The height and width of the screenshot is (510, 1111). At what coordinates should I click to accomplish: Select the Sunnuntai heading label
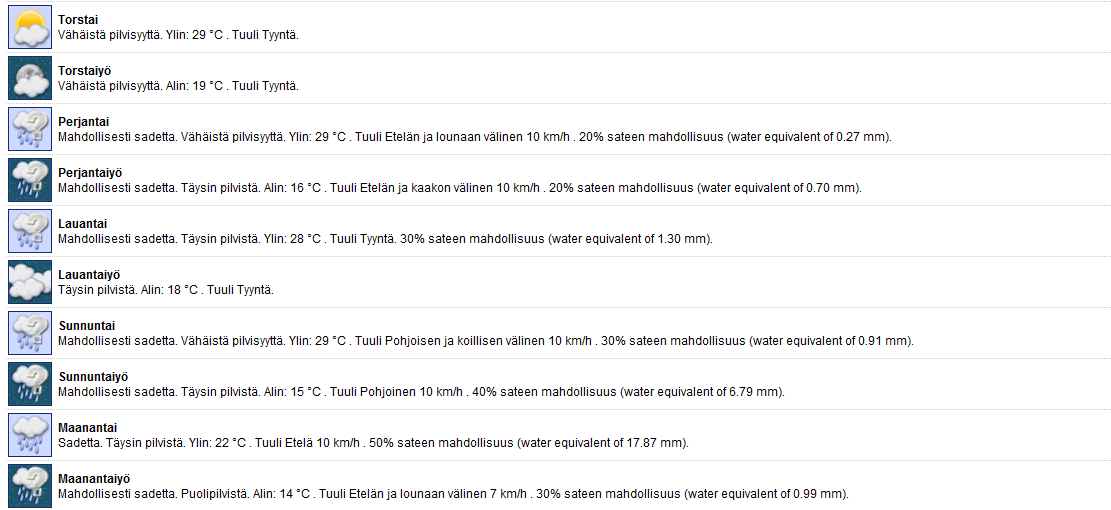[86, 326]
